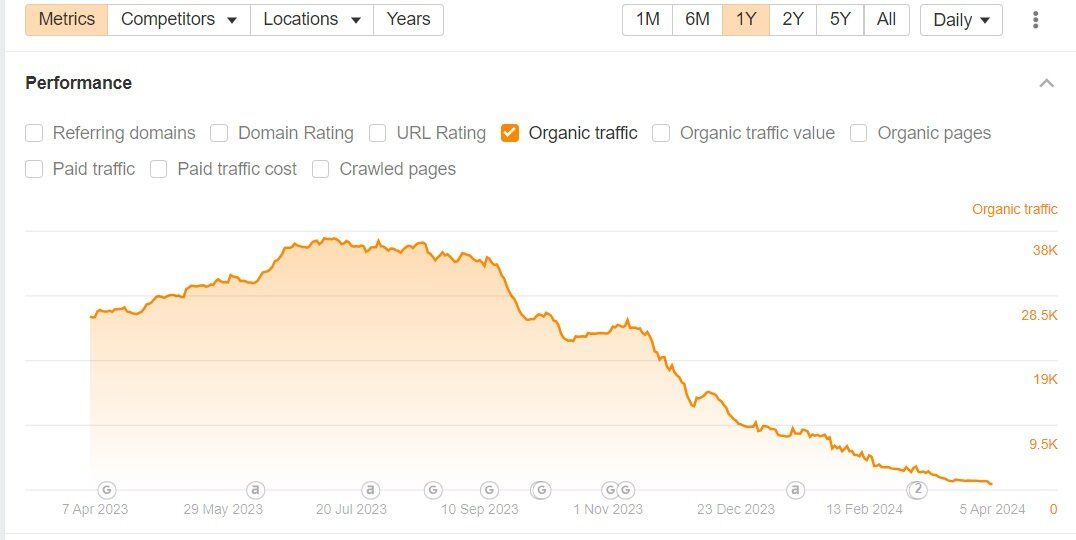Click the 'a' annotation marker near 29 May 2023

[256, 490]
